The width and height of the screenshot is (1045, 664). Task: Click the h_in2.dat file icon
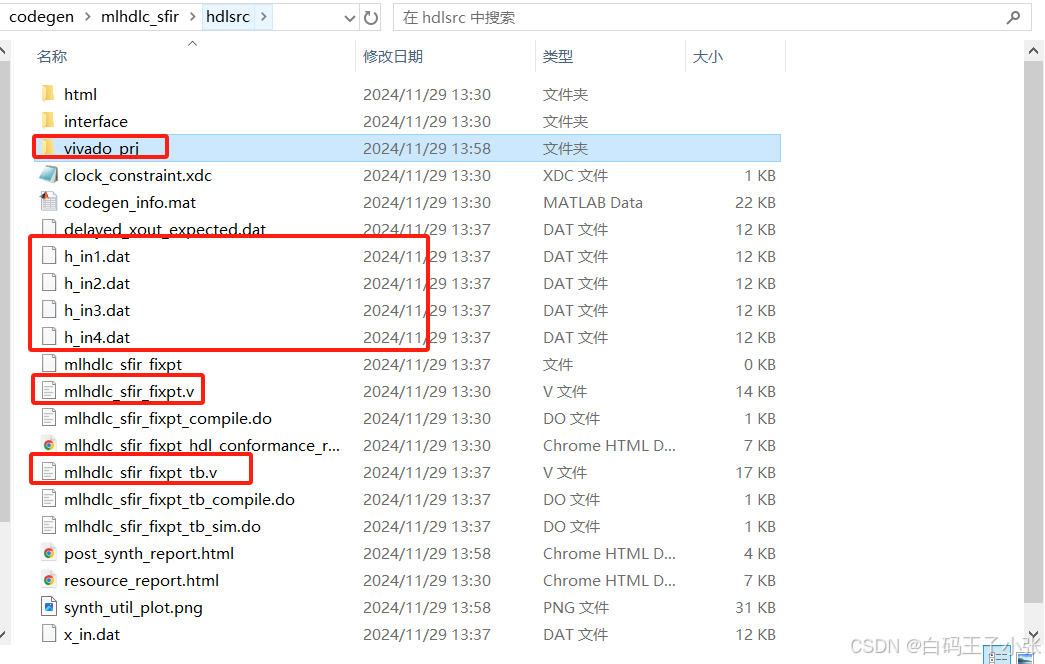coord(49,283)
